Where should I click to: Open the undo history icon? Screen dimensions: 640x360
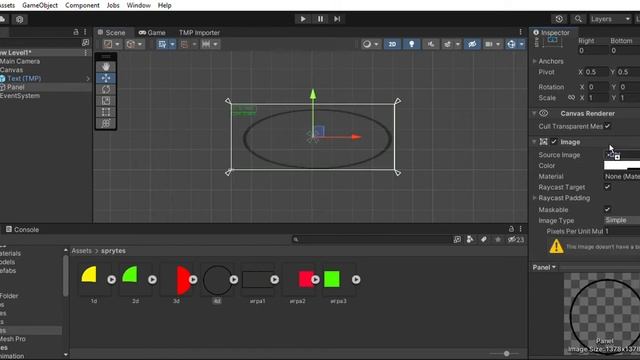coord(559,19)
